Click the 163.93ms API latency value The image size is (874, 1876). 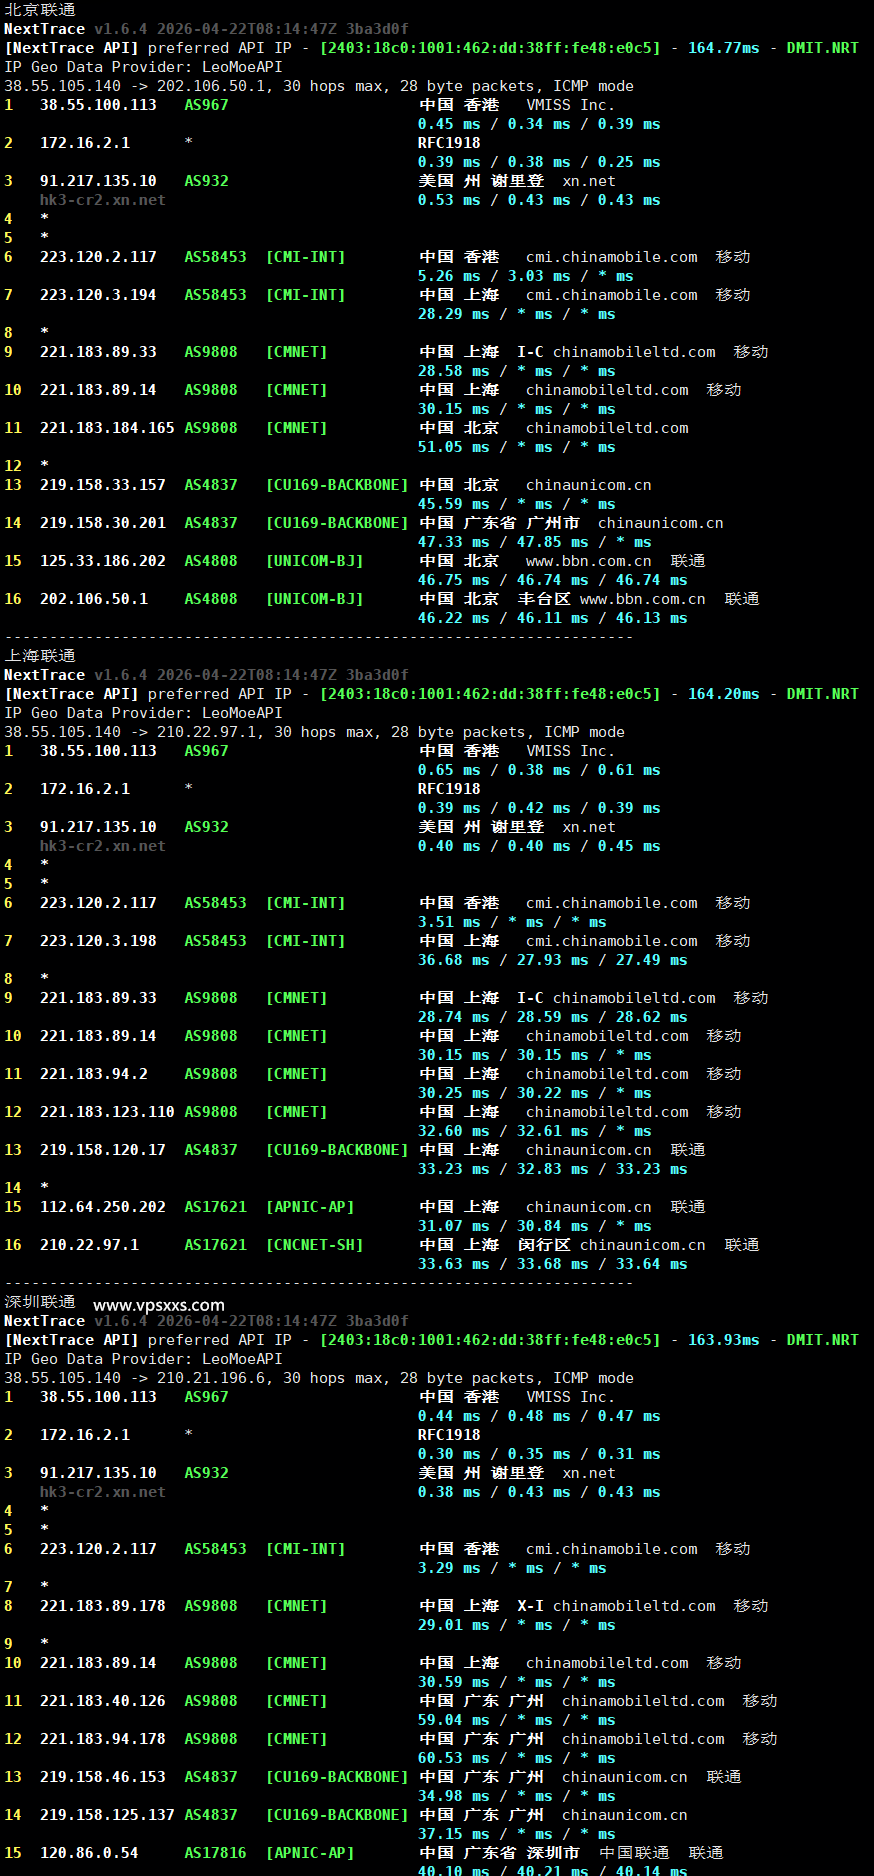[x=723, y=1340]
